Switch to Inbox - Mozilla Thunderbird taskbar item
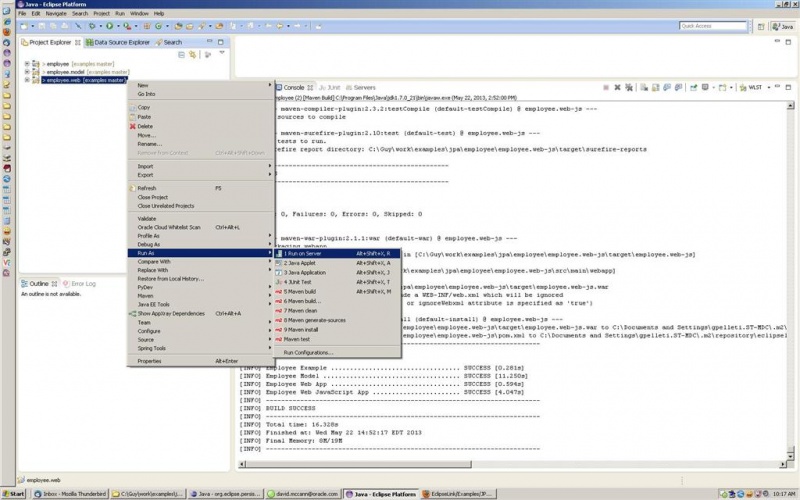This screenshot has width=800, height=500. pyautogui.click(x=70, y=494)
